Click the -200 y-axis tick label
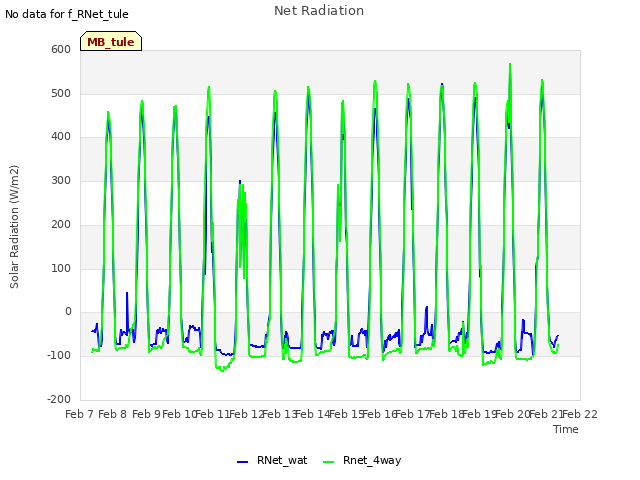The height and width of the screenshot is (480, 640). pos(59,399)
